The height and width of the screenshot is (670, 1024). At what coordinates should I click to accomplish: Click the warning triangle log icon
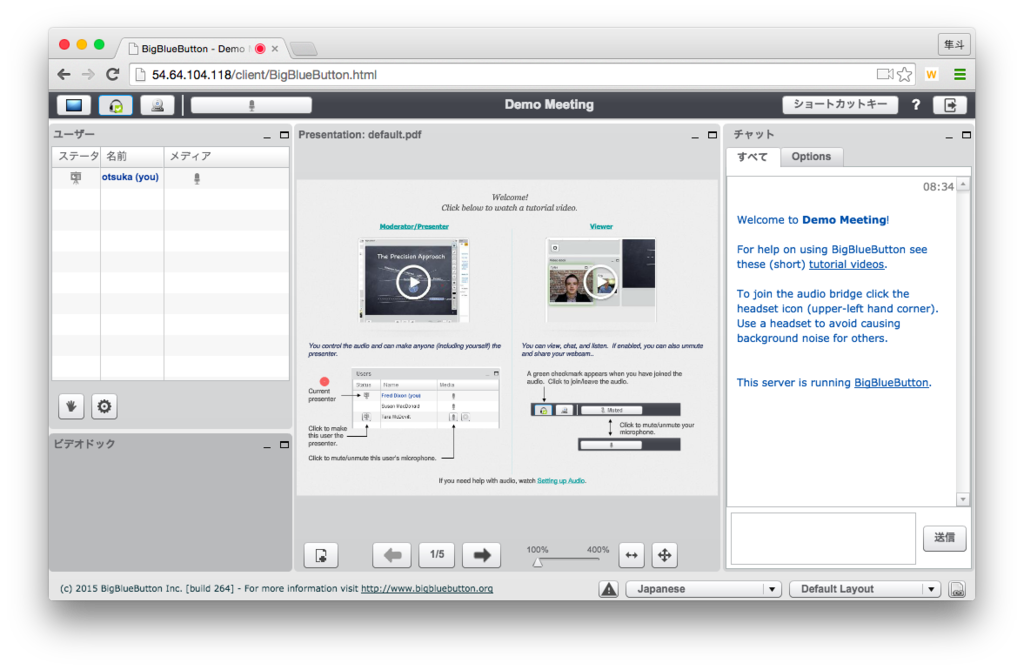tap(609, 589)
